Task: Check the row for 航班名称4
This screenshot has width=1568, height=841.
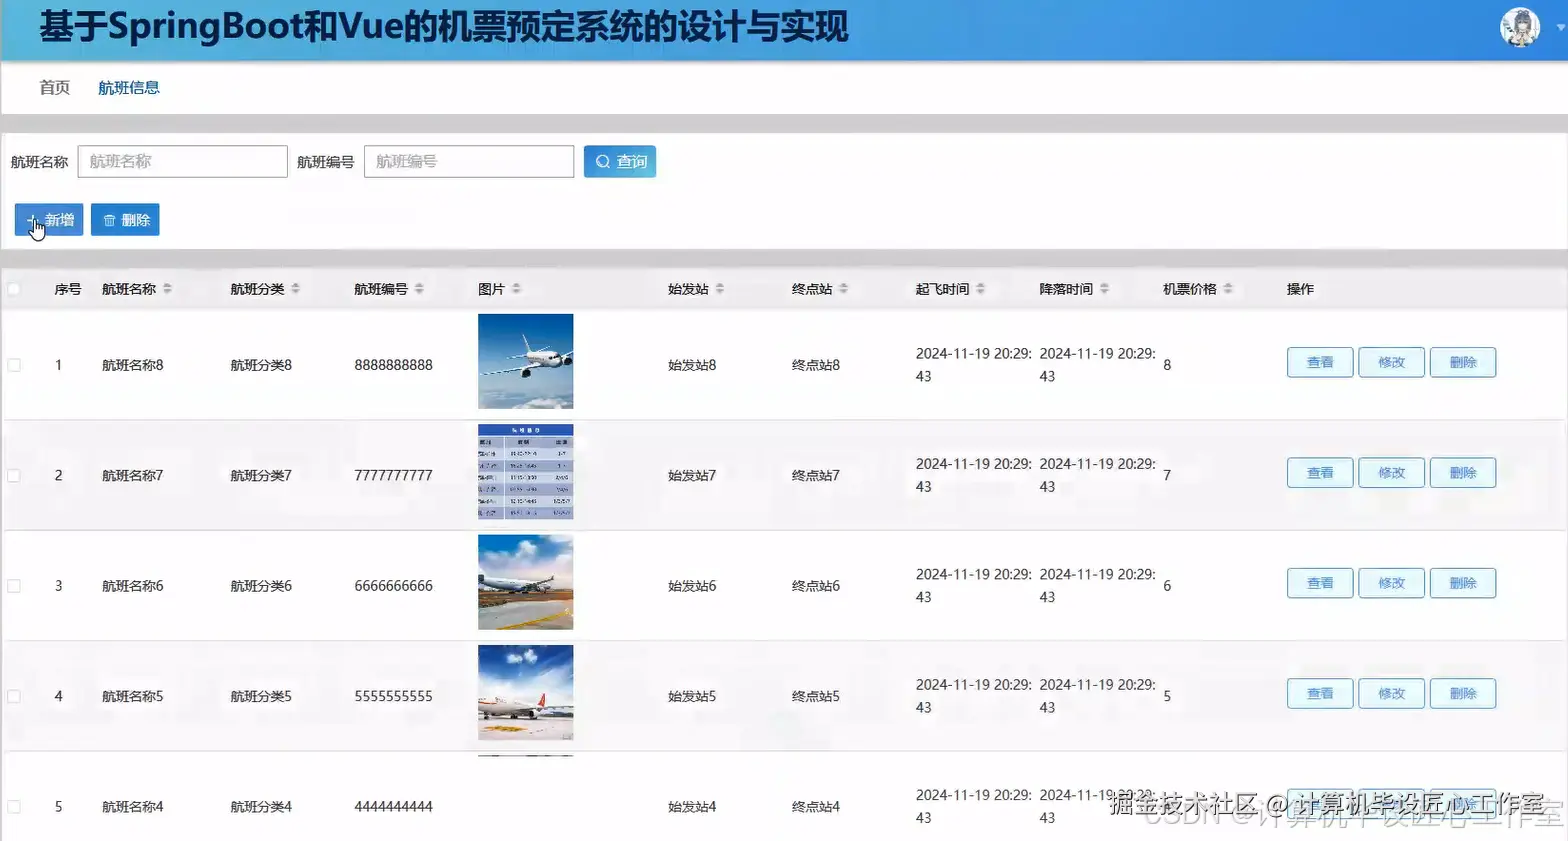Action: [14, 807]
